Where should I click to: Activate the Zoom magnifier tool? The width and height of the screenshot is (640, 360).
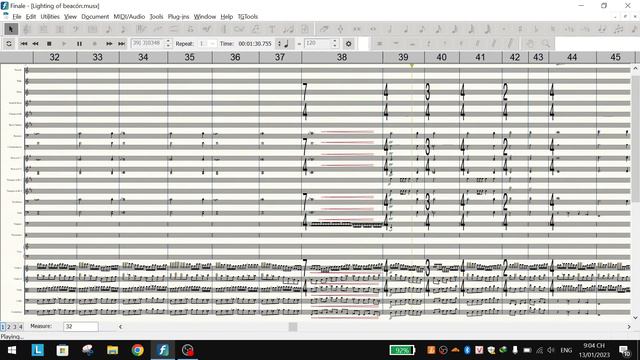click(x=546, y=43)
